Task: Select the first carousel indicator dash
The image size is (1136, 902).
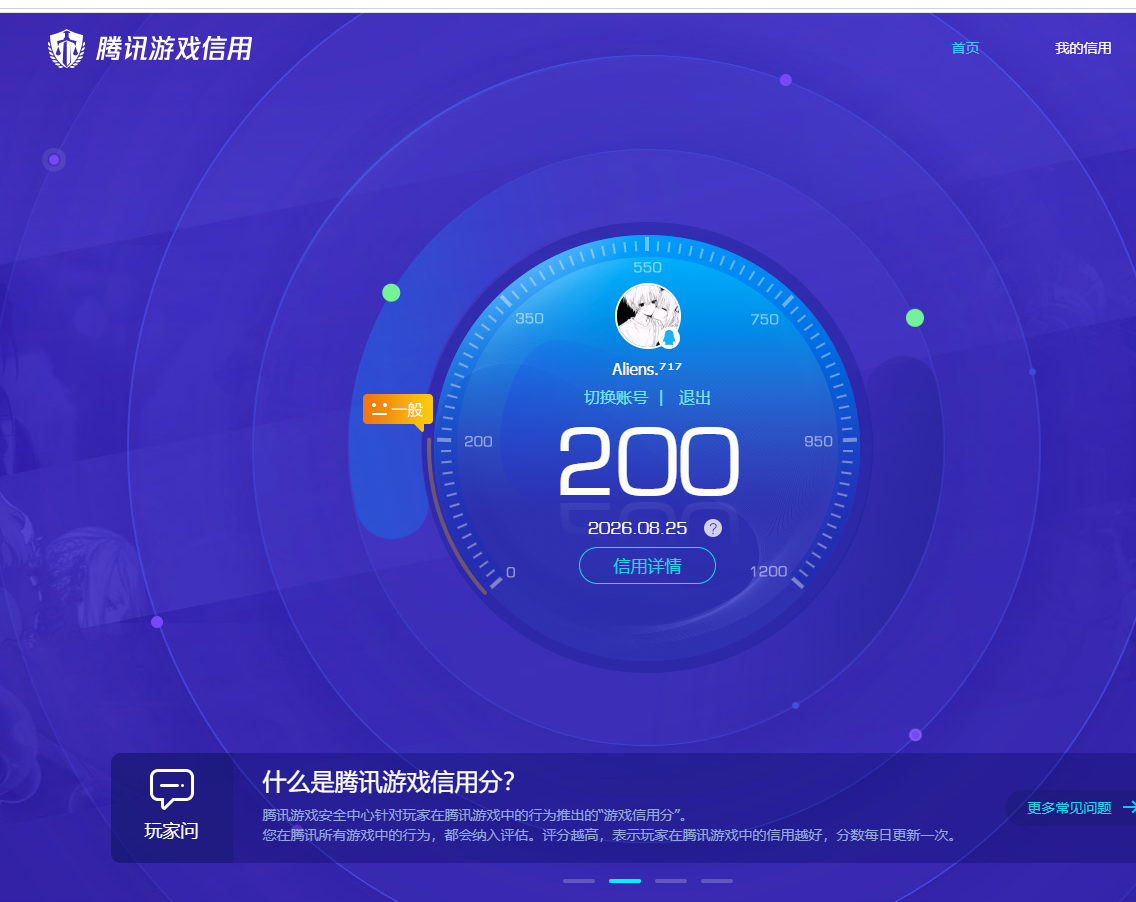Action: 579,881
